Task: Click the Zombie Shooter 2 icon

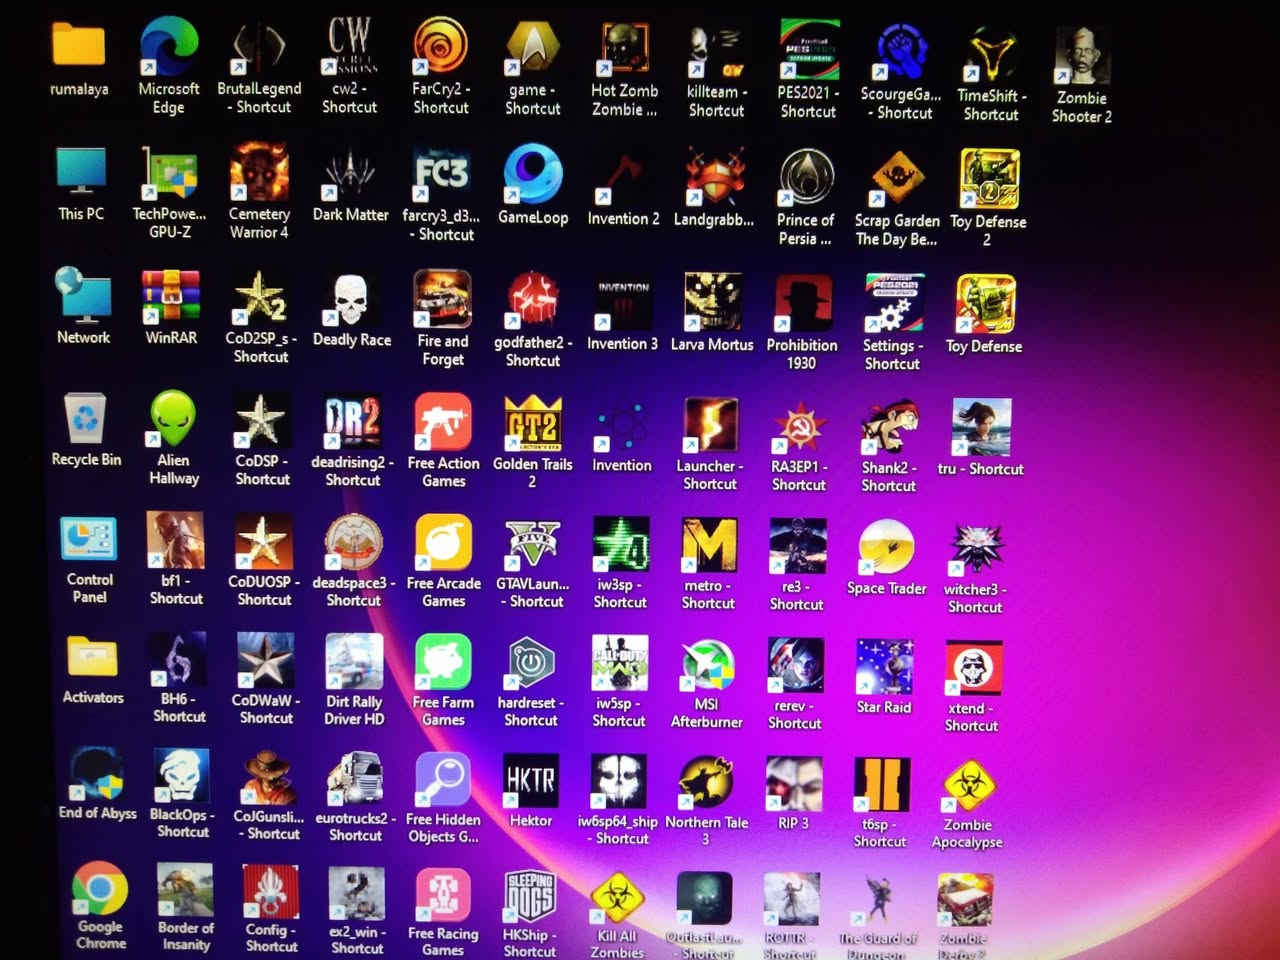Action: pyautogui.click(x=1082, y=56)
